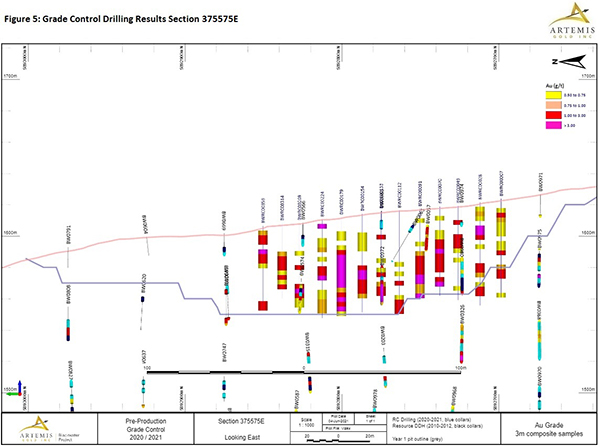Click drill hole label BW0620
Screen dimensions: 600x447
tap(143, 284)
